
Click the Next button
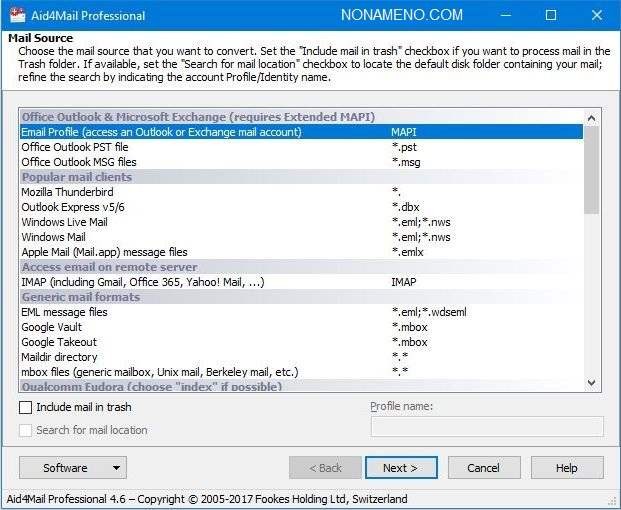pos(400,467)
